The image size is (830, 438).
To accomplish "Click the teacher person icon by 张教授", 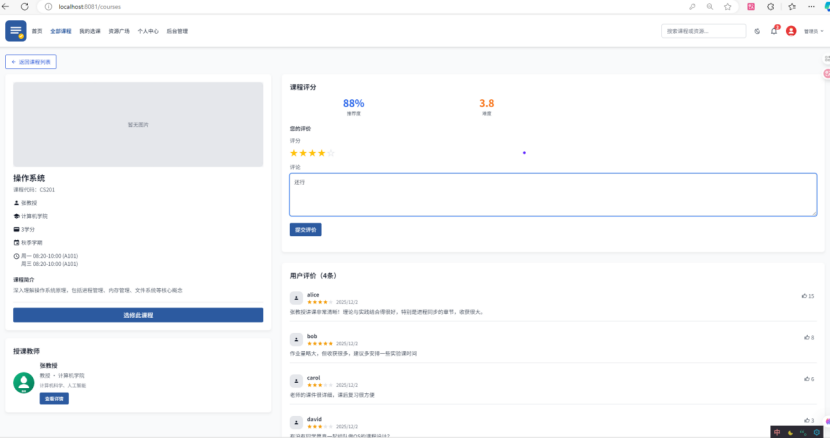I will (16, 203).
